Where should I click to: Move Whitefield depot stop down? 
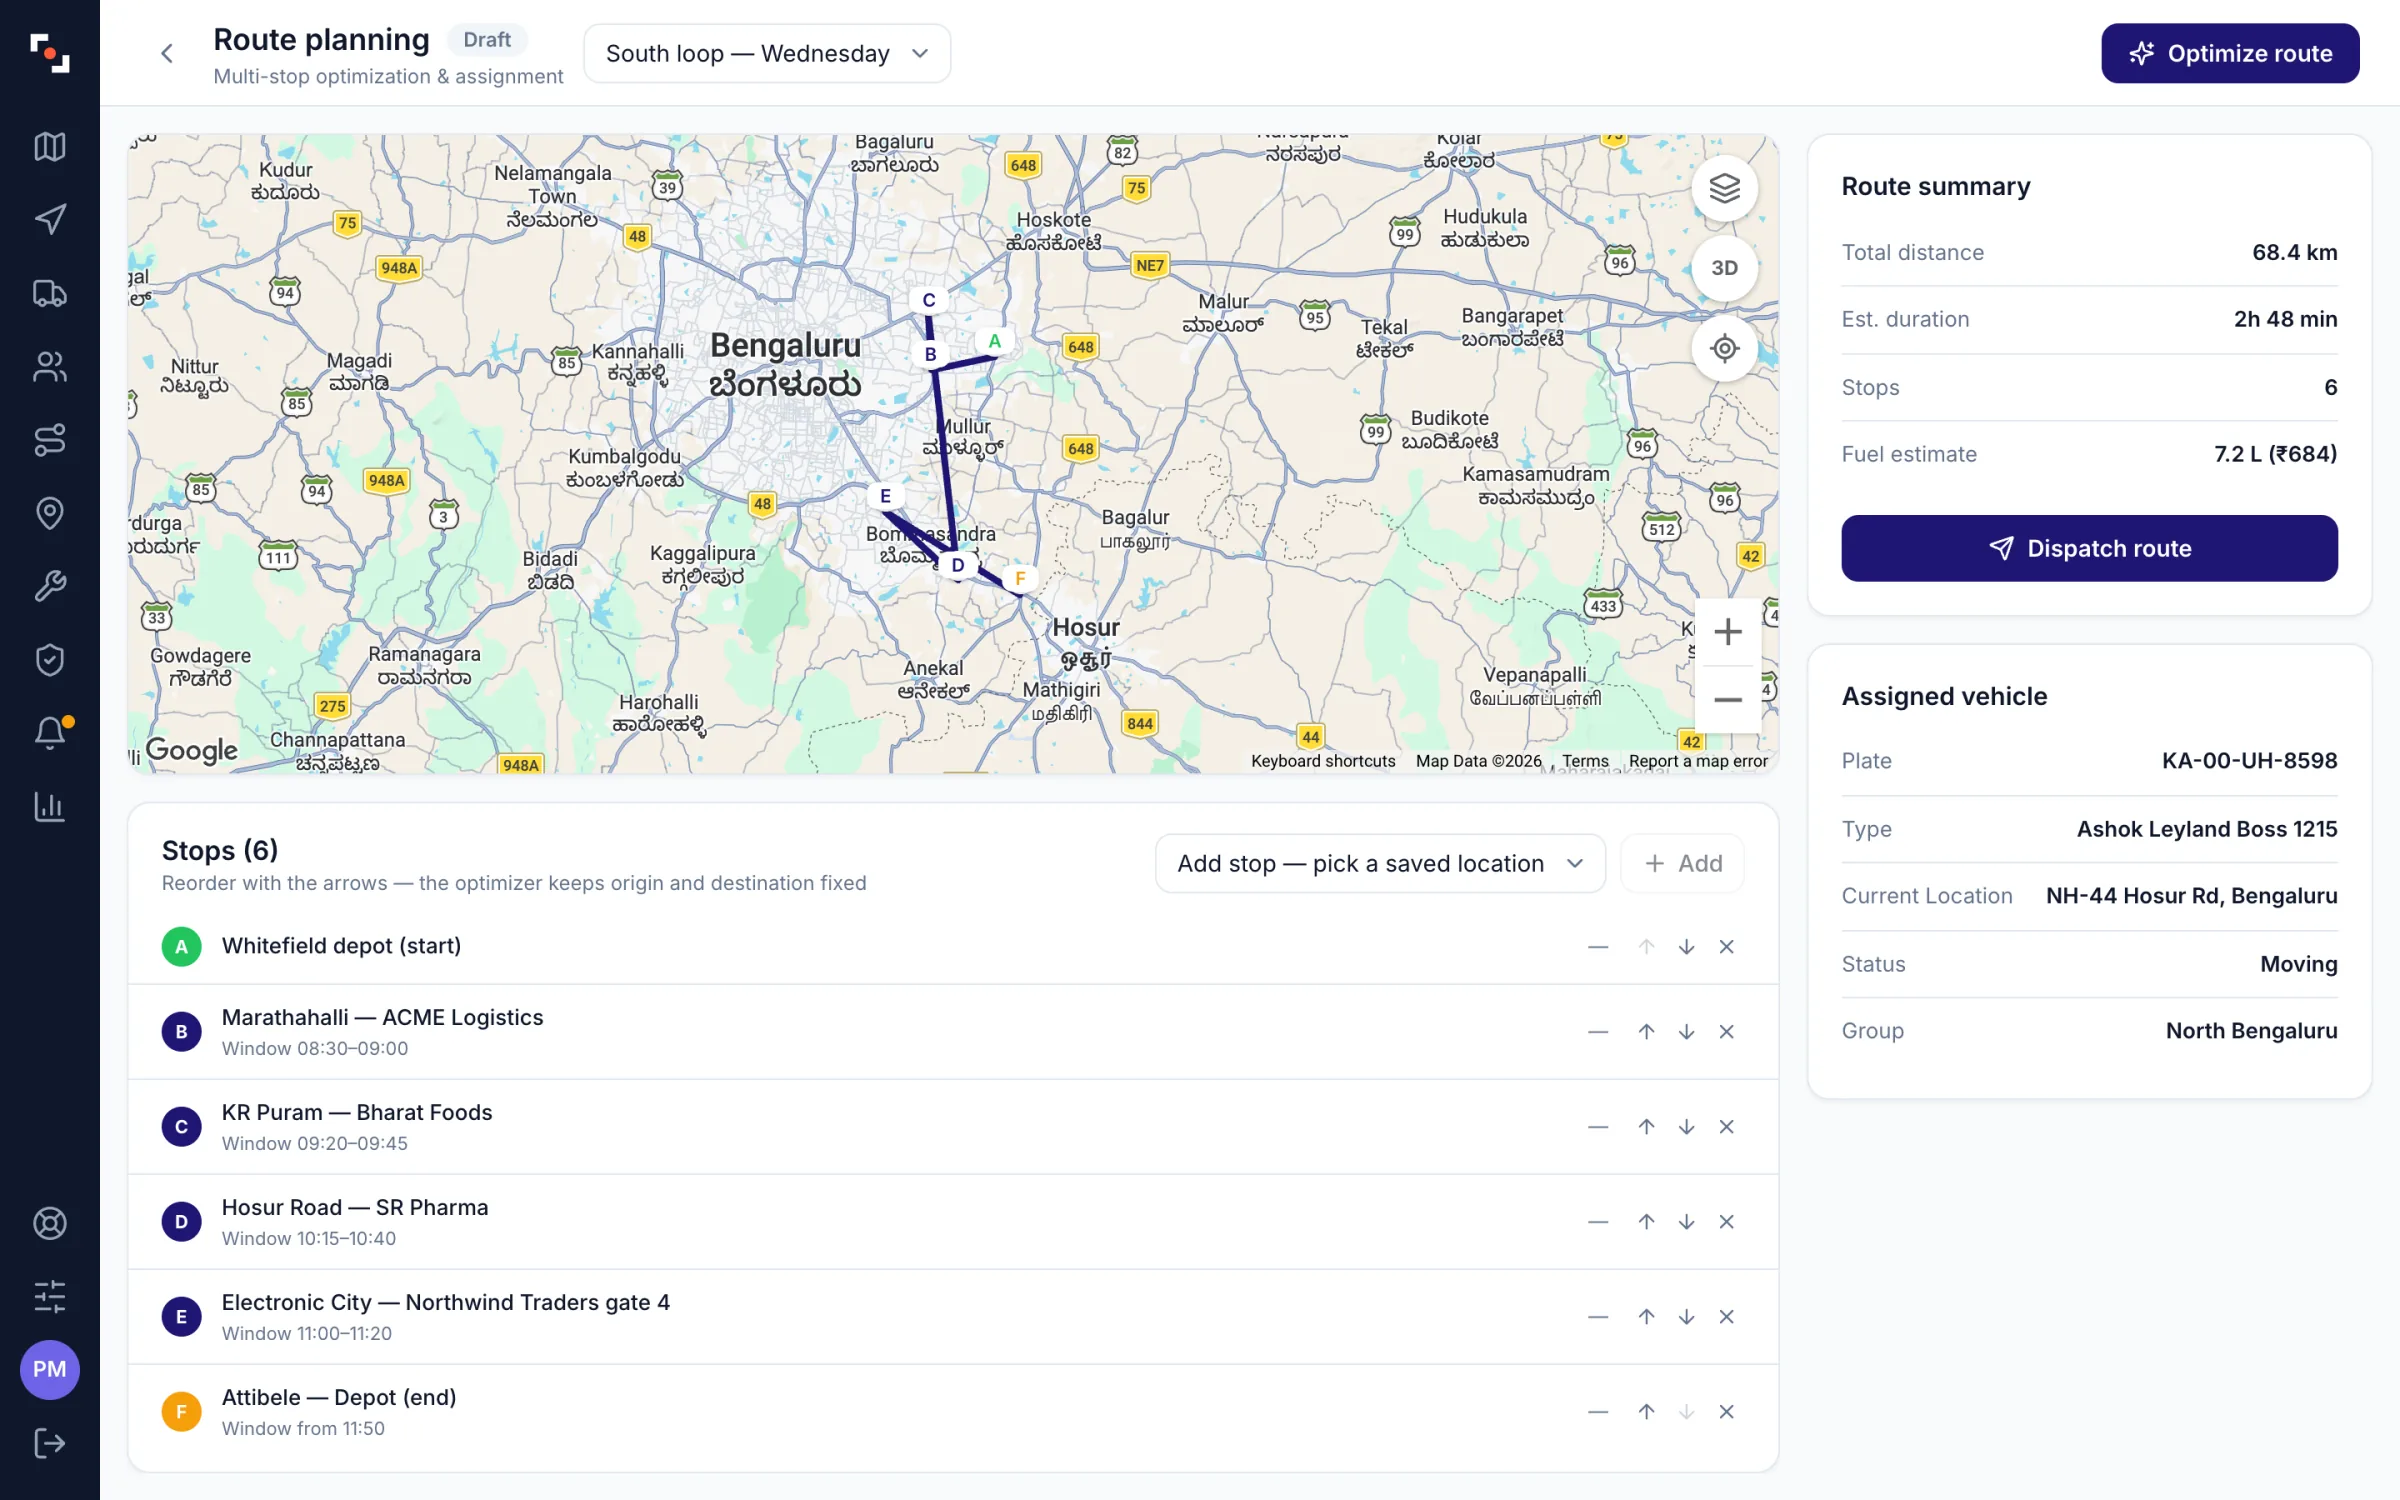pos(1686,946)
